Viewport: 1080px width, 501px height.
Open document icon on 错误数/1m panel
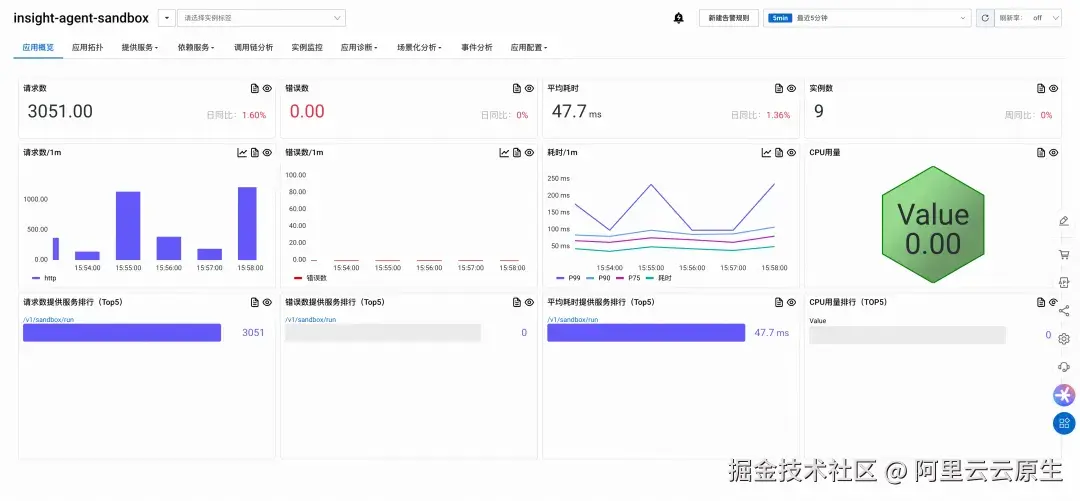[517, 152]
